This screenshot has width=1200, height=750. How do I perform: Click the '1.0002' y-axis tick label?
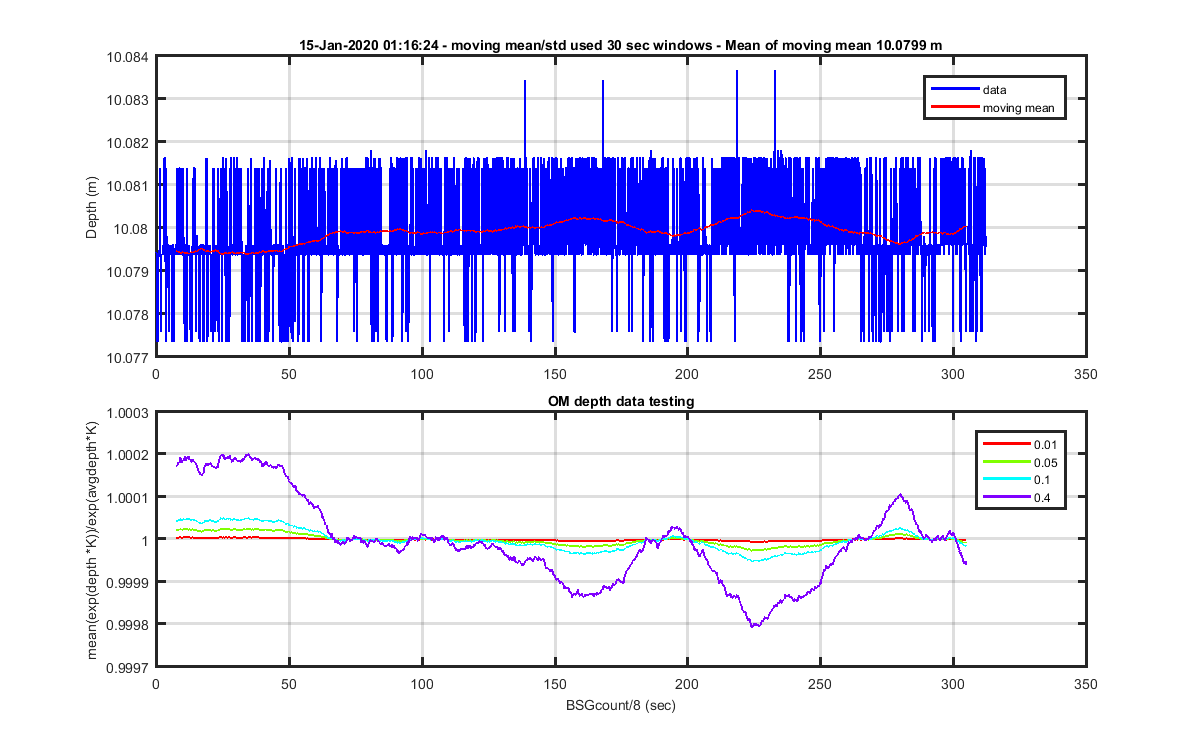point(127,454)
